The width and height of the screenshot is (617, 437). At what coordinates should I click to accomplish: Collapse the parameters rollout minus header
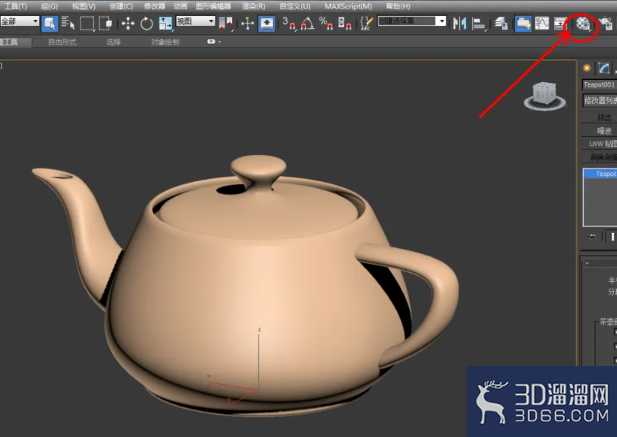coord(599,263)
